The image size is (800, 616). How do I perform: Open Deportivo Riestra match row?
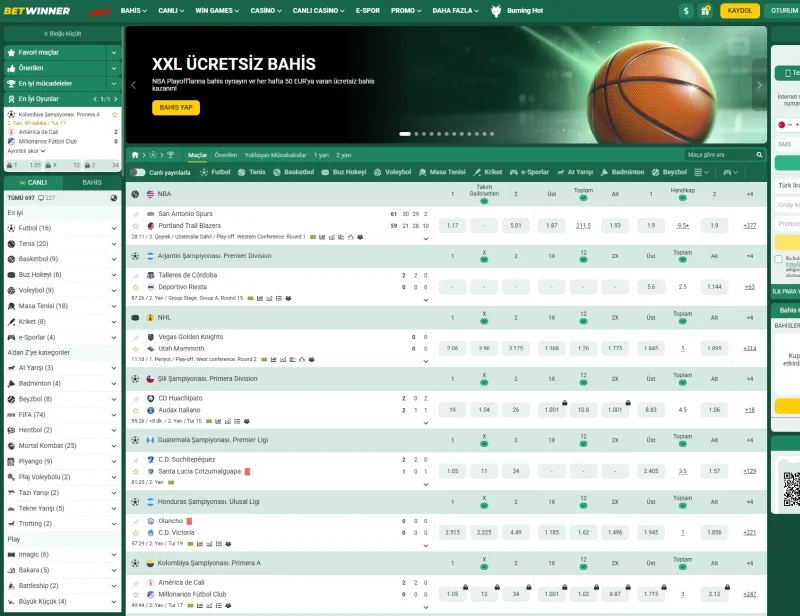coord(182,287)
